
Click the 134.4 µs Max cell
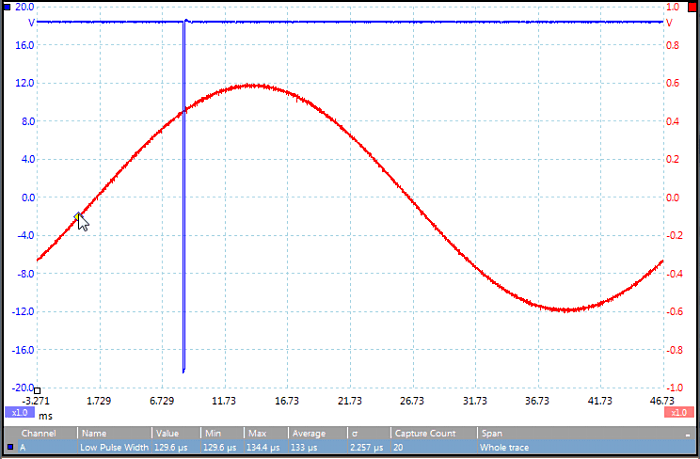pos(263,447)
